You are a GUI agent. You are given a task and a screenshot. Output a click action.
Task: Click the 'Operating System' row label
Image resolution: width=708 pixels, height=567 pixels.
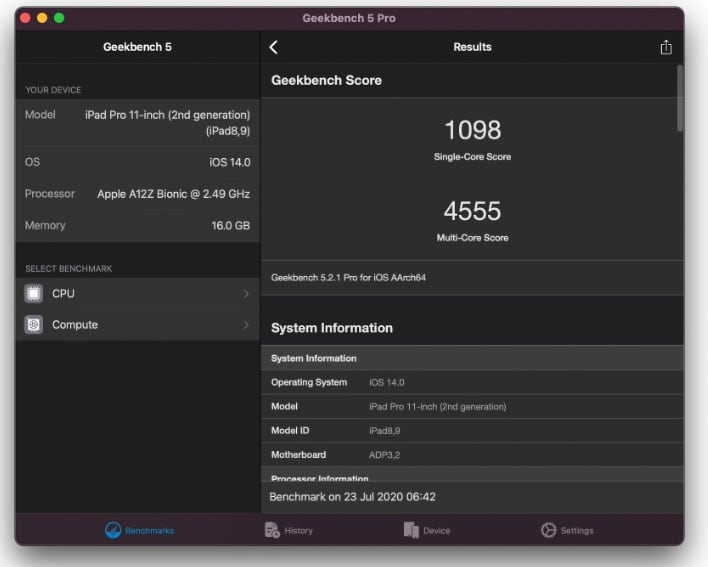(309, 382)
